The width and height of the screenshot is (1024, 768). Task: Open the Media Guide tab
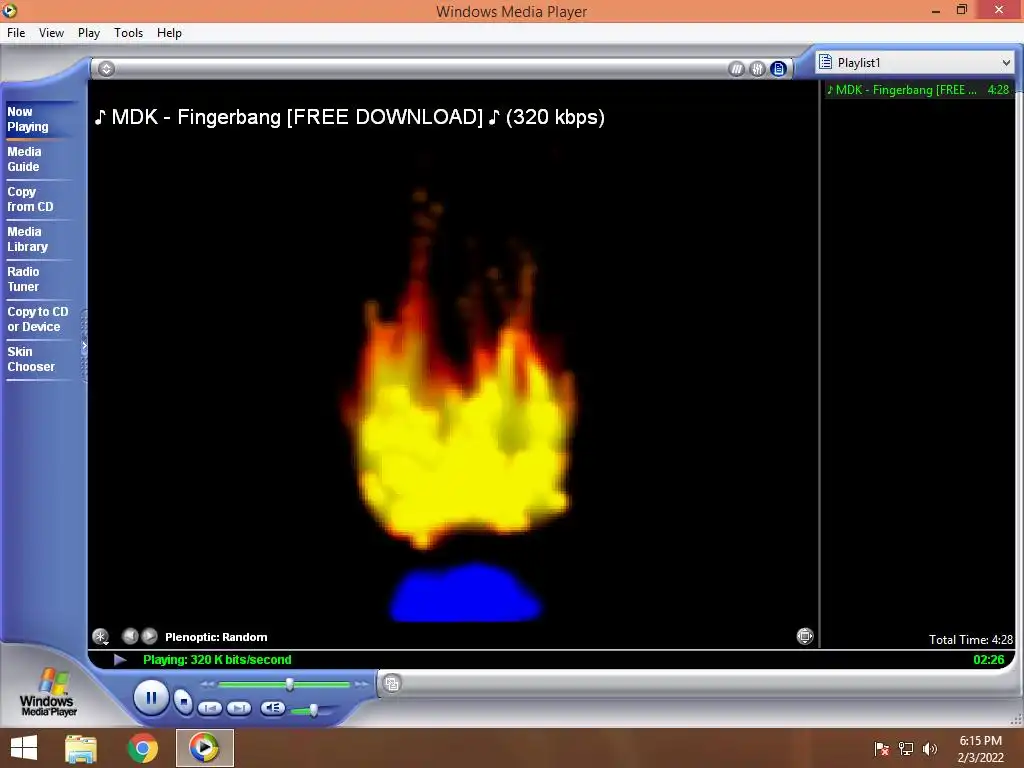click(24, 159)
